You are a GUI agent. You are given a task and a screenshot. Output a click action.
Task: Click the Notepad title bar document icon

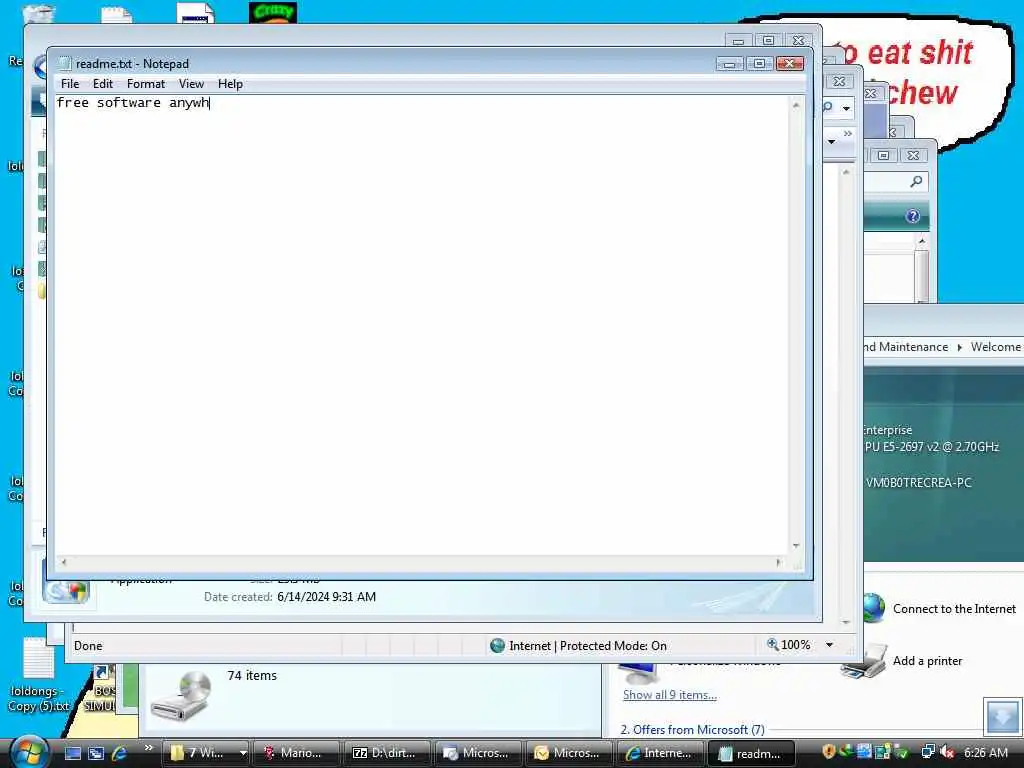[64, 63]
